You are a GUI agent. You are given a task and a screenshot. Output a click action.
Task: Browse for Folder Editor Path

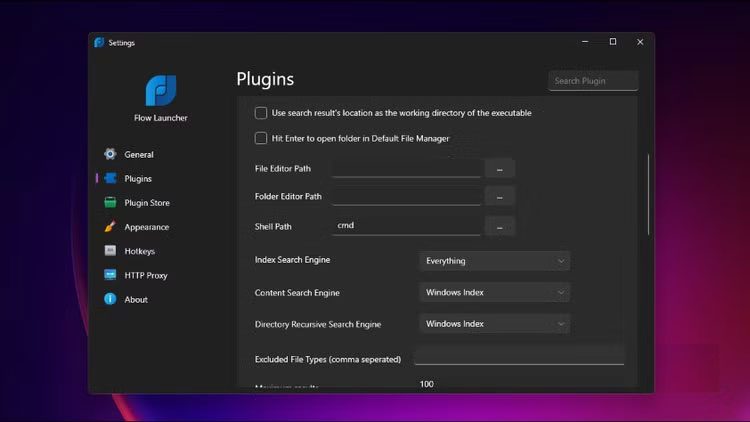499,197
